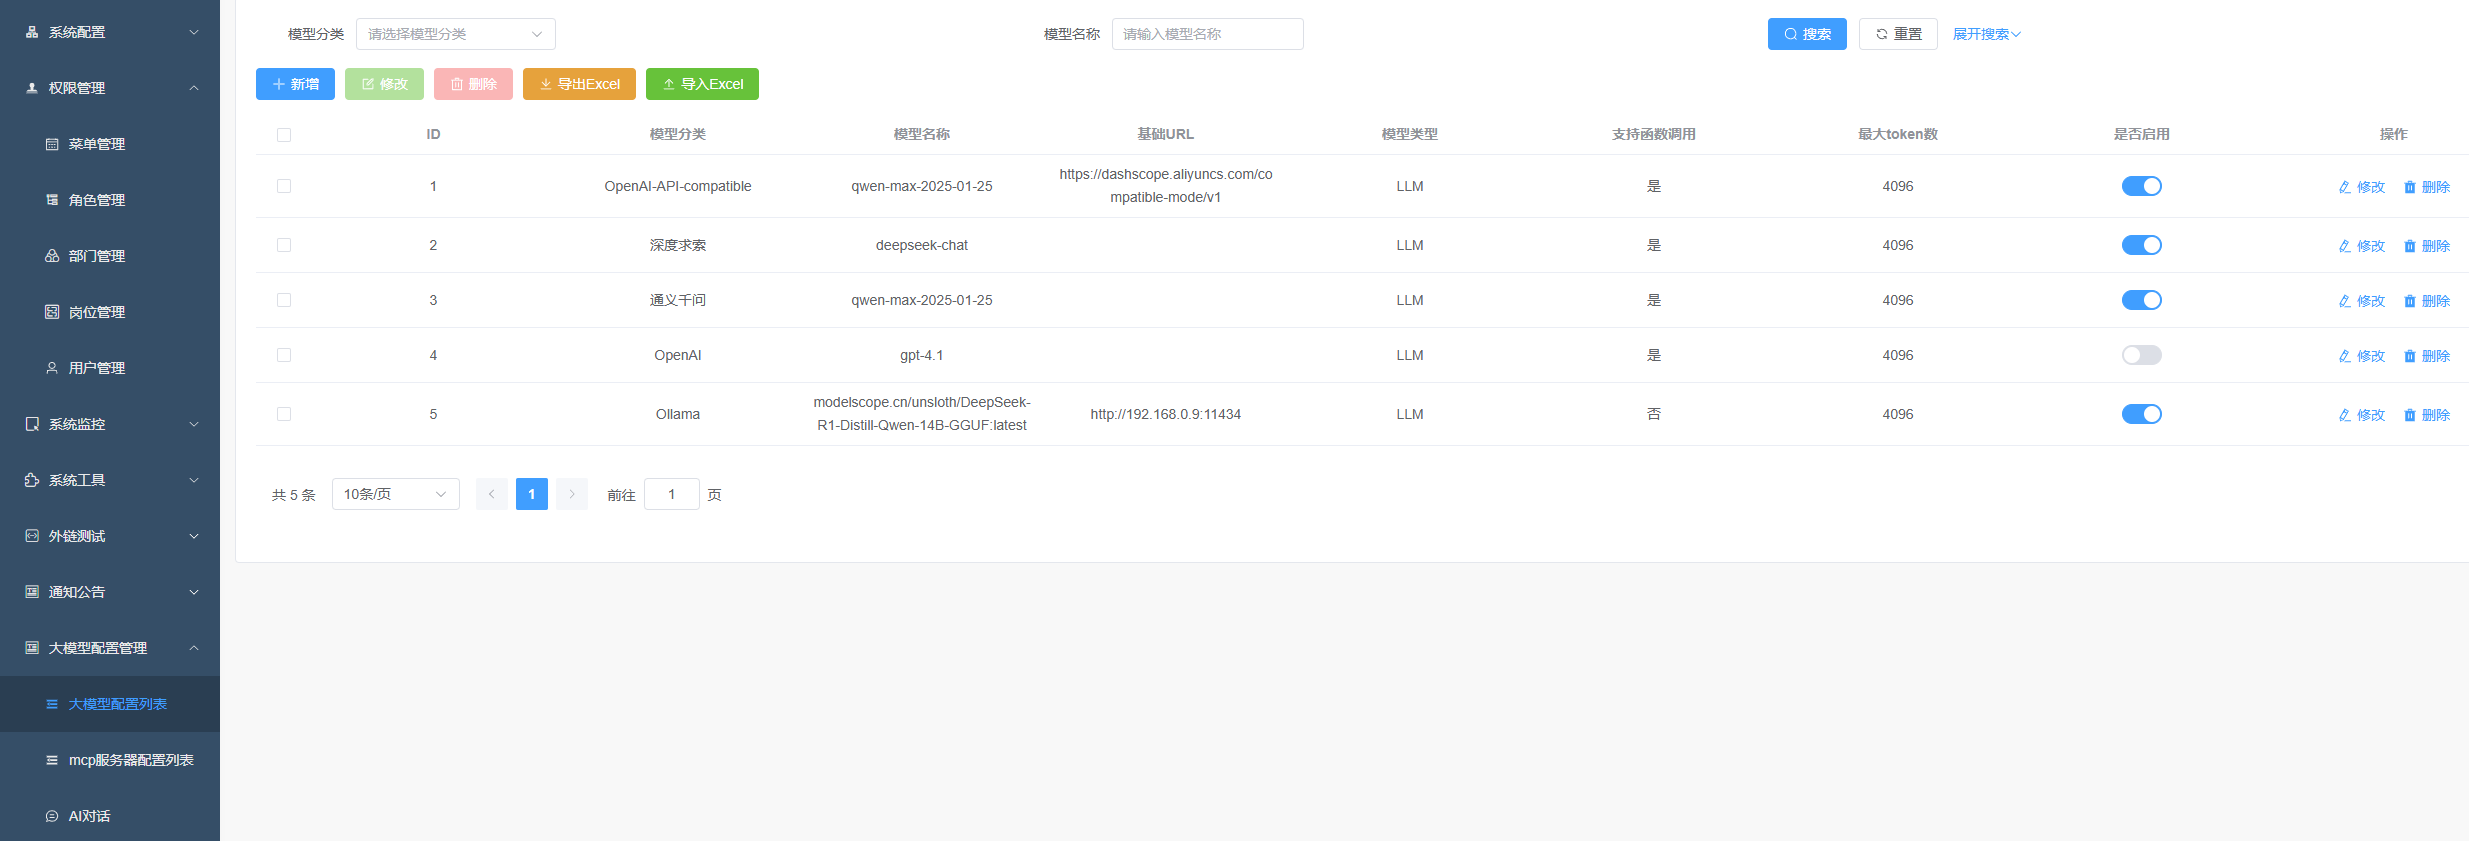Enable the 是否启用 switch for gpt-4.1
This screenshot has width=2469, height=841.
coord(2142,355)
